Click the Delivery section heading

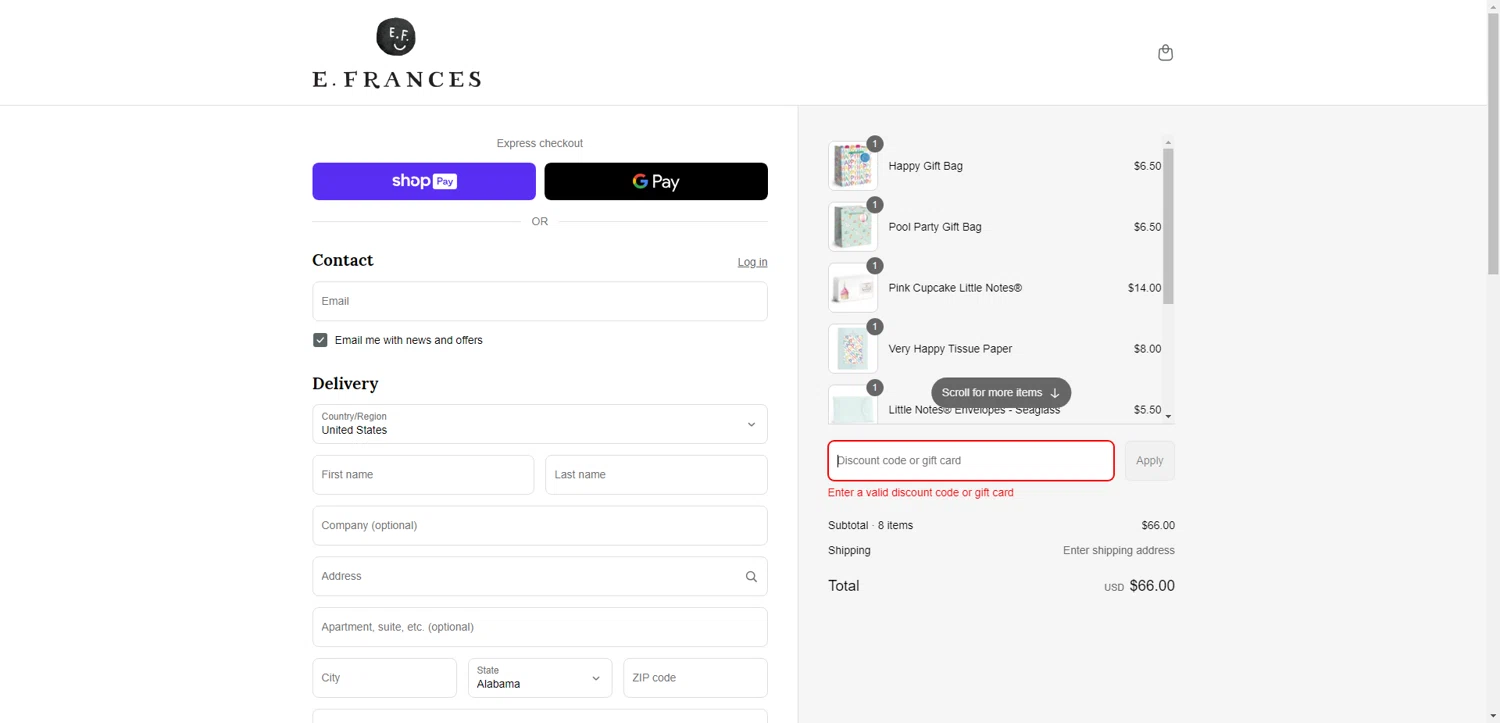[x=345, y=384]
